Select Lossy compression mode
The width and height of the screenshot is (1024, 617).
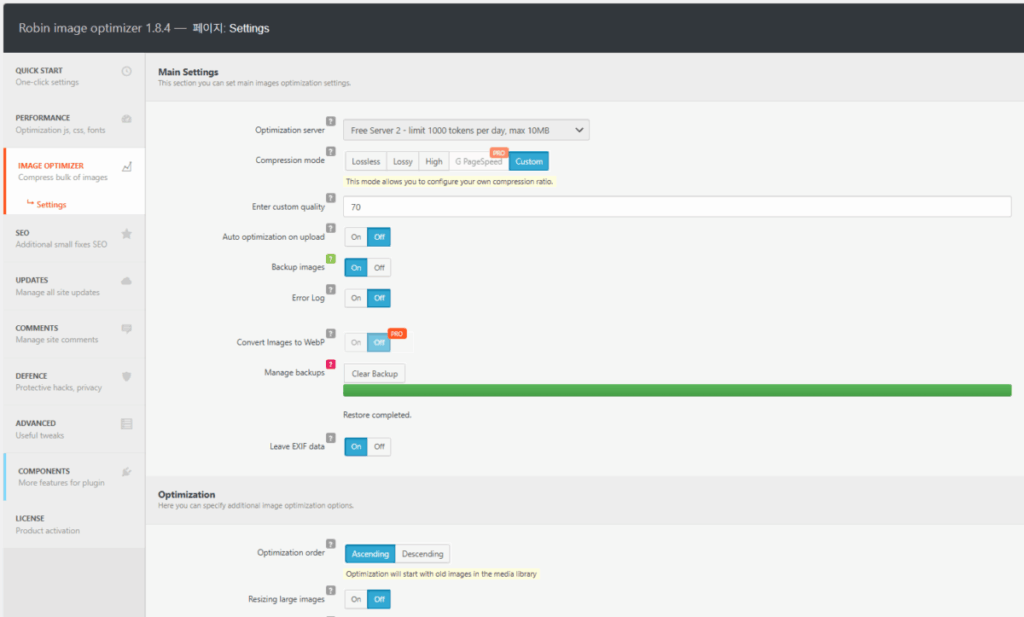403,161
